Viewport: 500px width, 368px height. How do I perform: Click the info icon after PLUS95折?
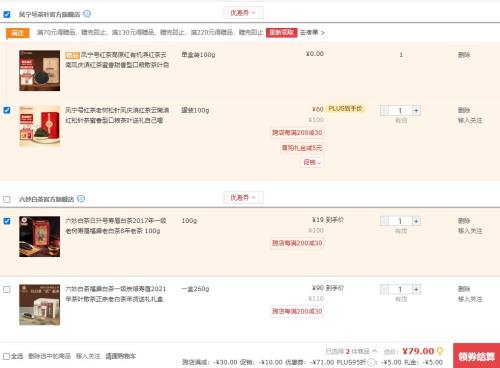(x=371, y=362)
